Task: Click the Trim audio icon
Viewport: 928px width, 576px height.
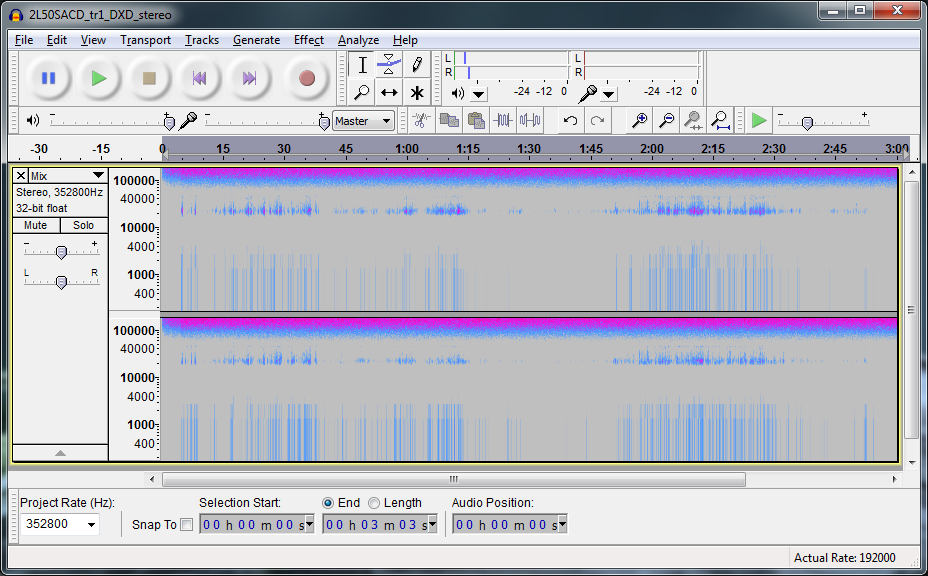Action: pyautogui.click(x=503, y=121)
